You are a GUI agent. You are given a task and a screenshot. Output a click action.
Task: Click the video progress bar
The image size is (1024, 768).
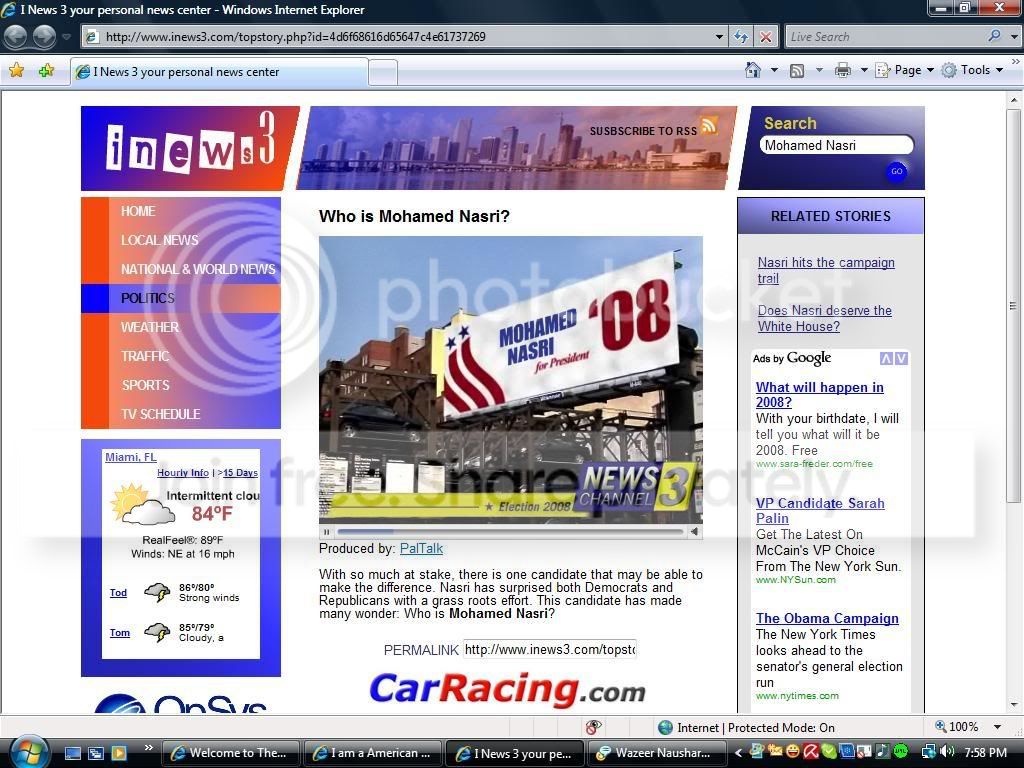click(x=510, y=532)
